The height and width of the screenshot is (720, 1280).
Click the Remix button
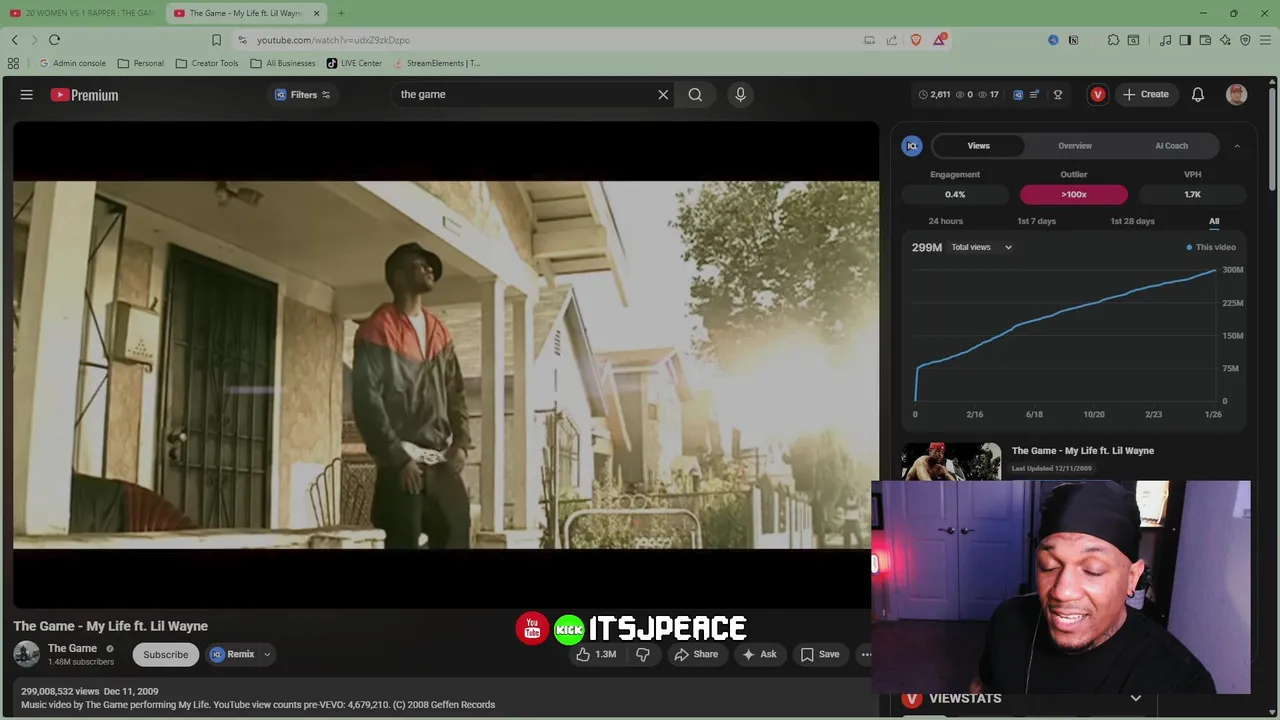coord(232,654)
